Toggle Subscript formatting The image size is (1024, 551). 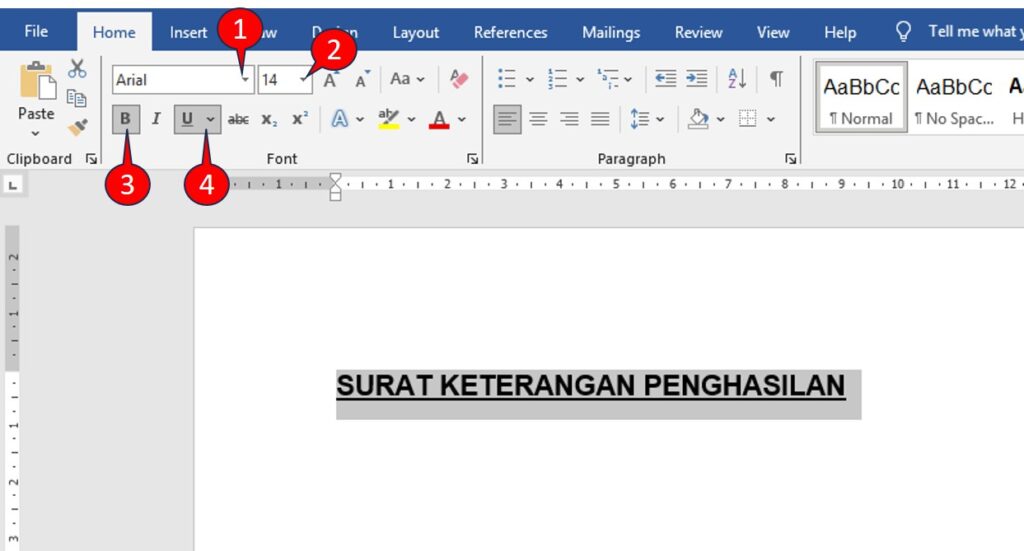[269, 119]
